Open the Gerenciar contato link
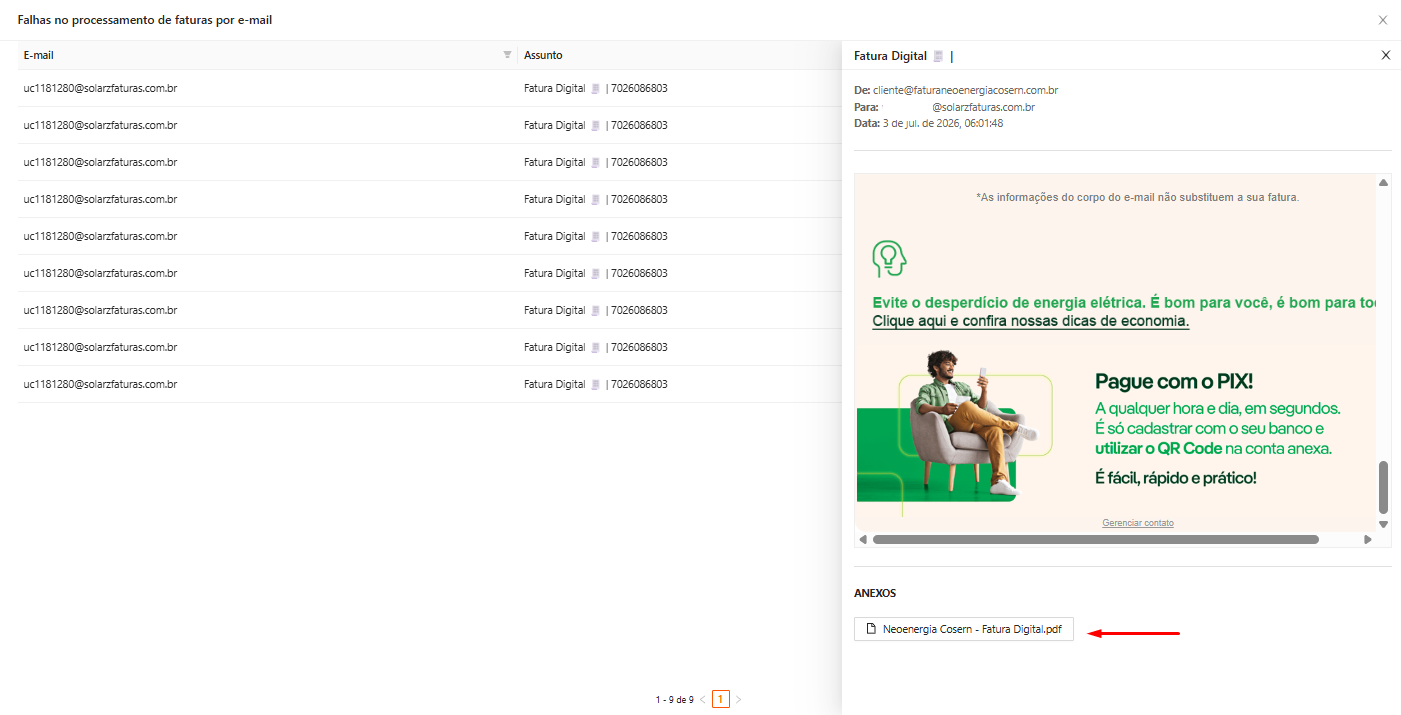Screen dimensions: 1401x715 click(1138, 523)
